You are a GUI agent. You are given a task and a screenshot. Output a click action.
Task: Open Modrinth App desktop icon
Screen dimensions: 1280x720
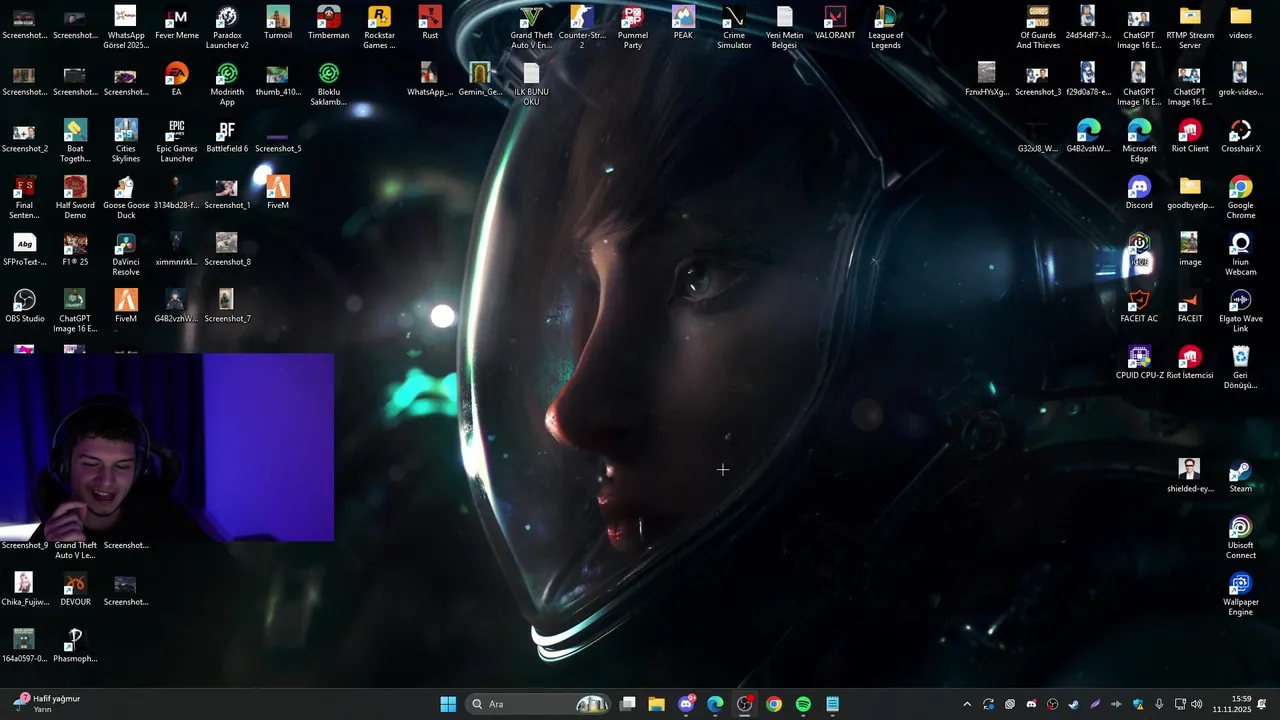(227, 85)
